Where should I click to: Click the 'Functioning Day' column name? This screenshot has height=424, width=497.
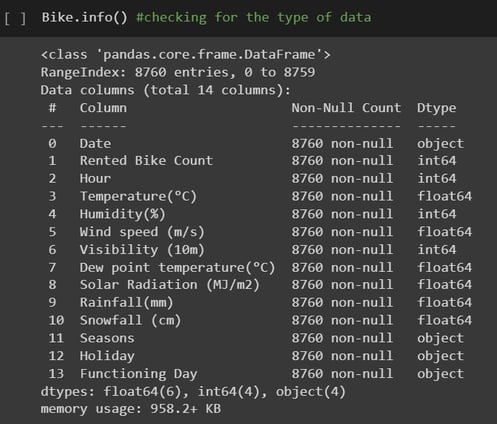[138, 374]
